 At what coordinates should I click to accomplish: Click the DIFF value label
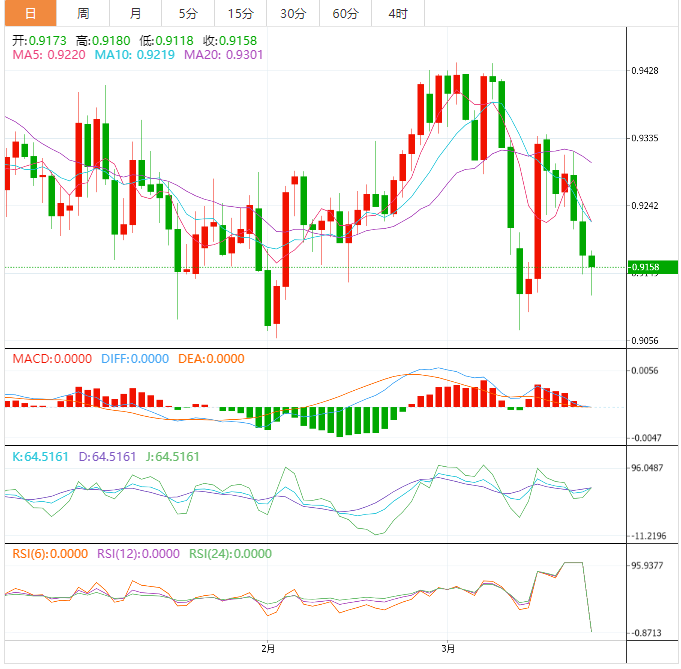tap(135, 358)
